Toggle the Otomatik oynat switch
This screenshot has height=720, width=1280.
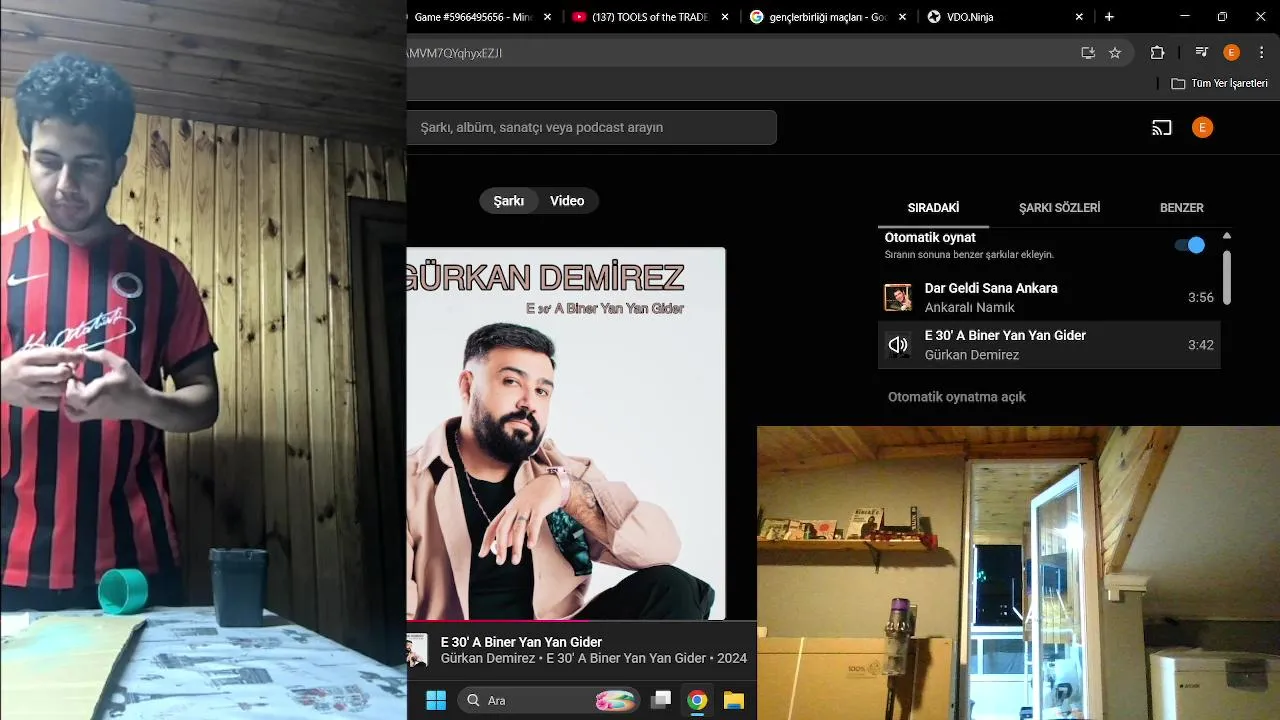[1190, 245]
